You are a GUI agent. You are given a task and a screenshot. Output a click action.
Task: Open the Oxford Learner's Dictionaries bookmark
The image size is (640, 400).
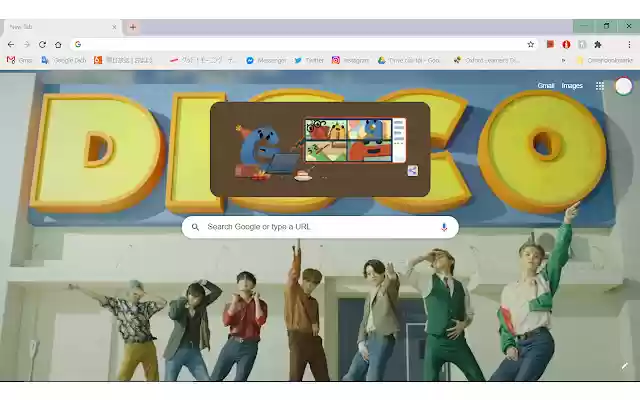(x=487, y=60)
